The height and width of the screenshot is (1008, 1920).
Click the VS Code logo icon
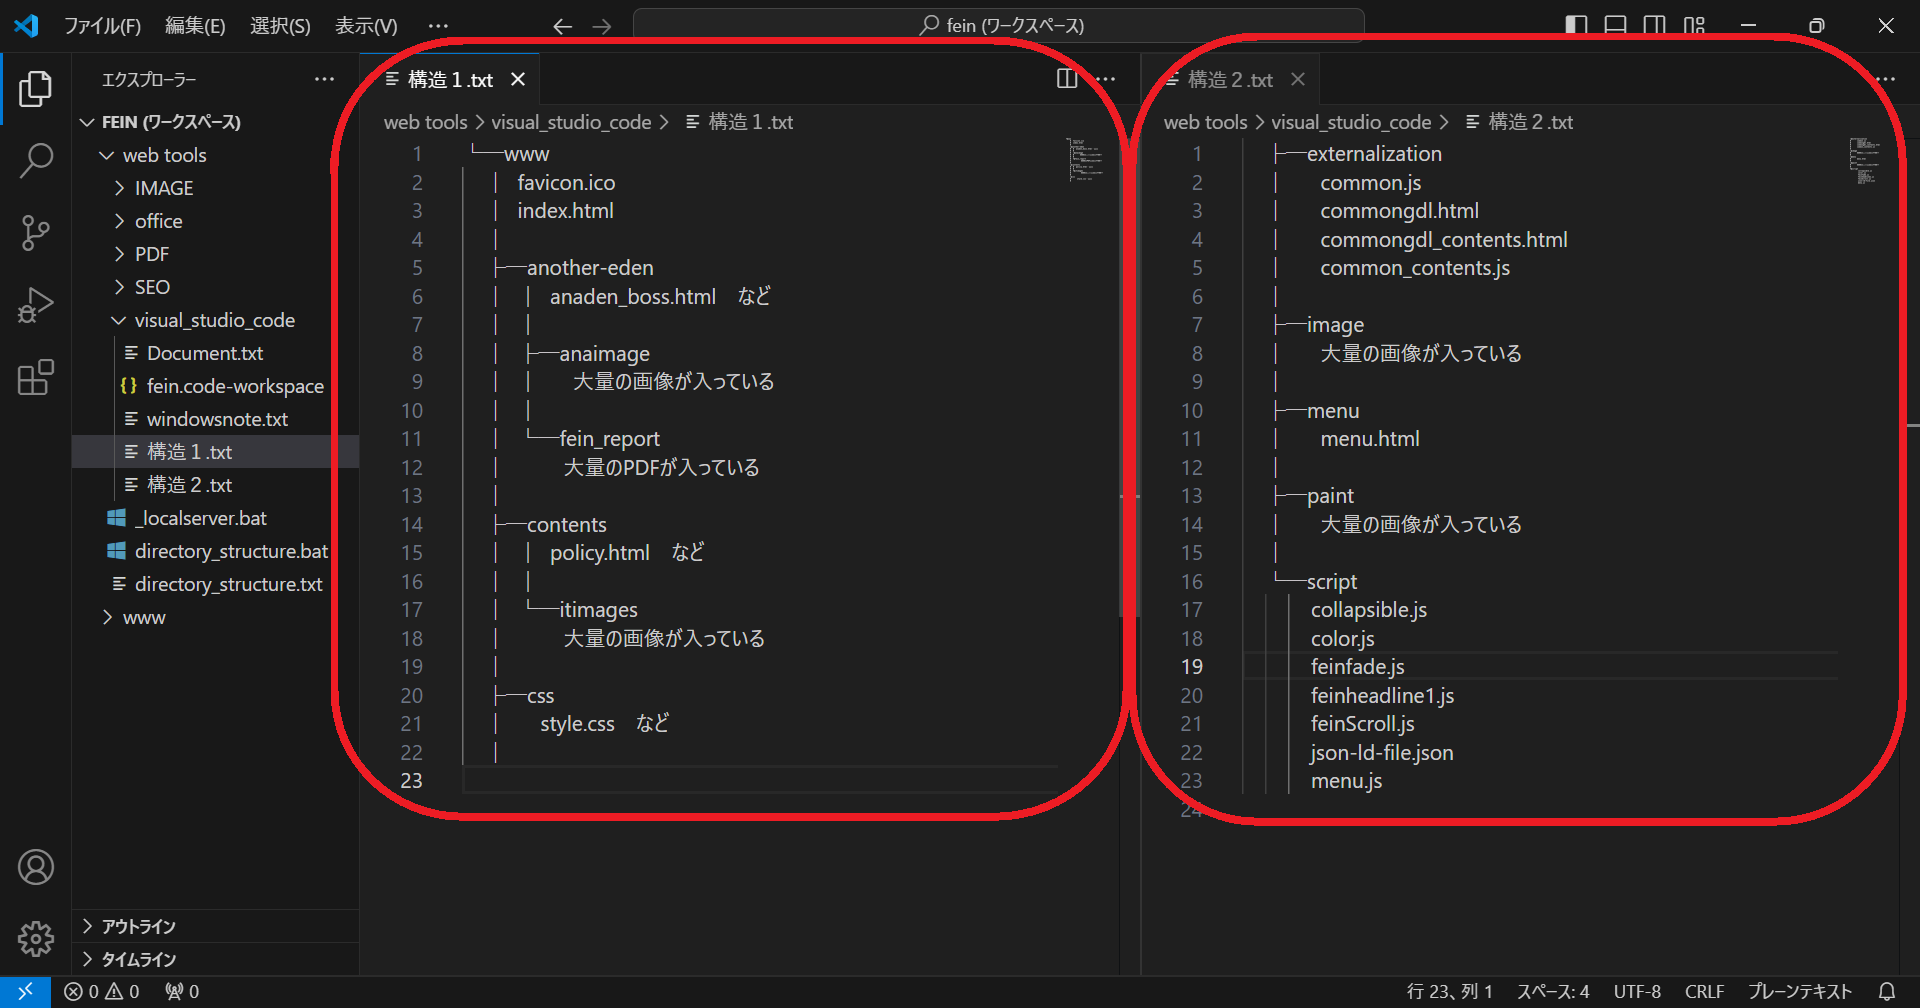click(x=26, y=26)
